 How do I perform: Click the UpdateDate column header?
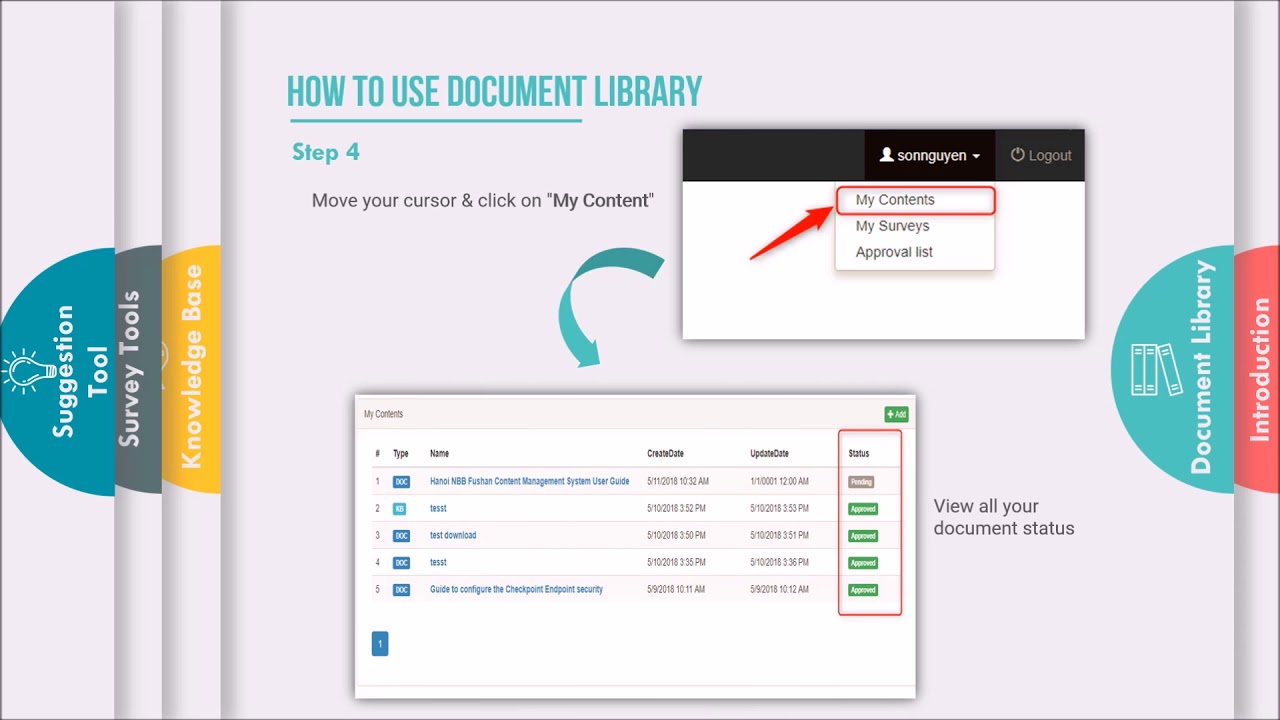point(769,454)
